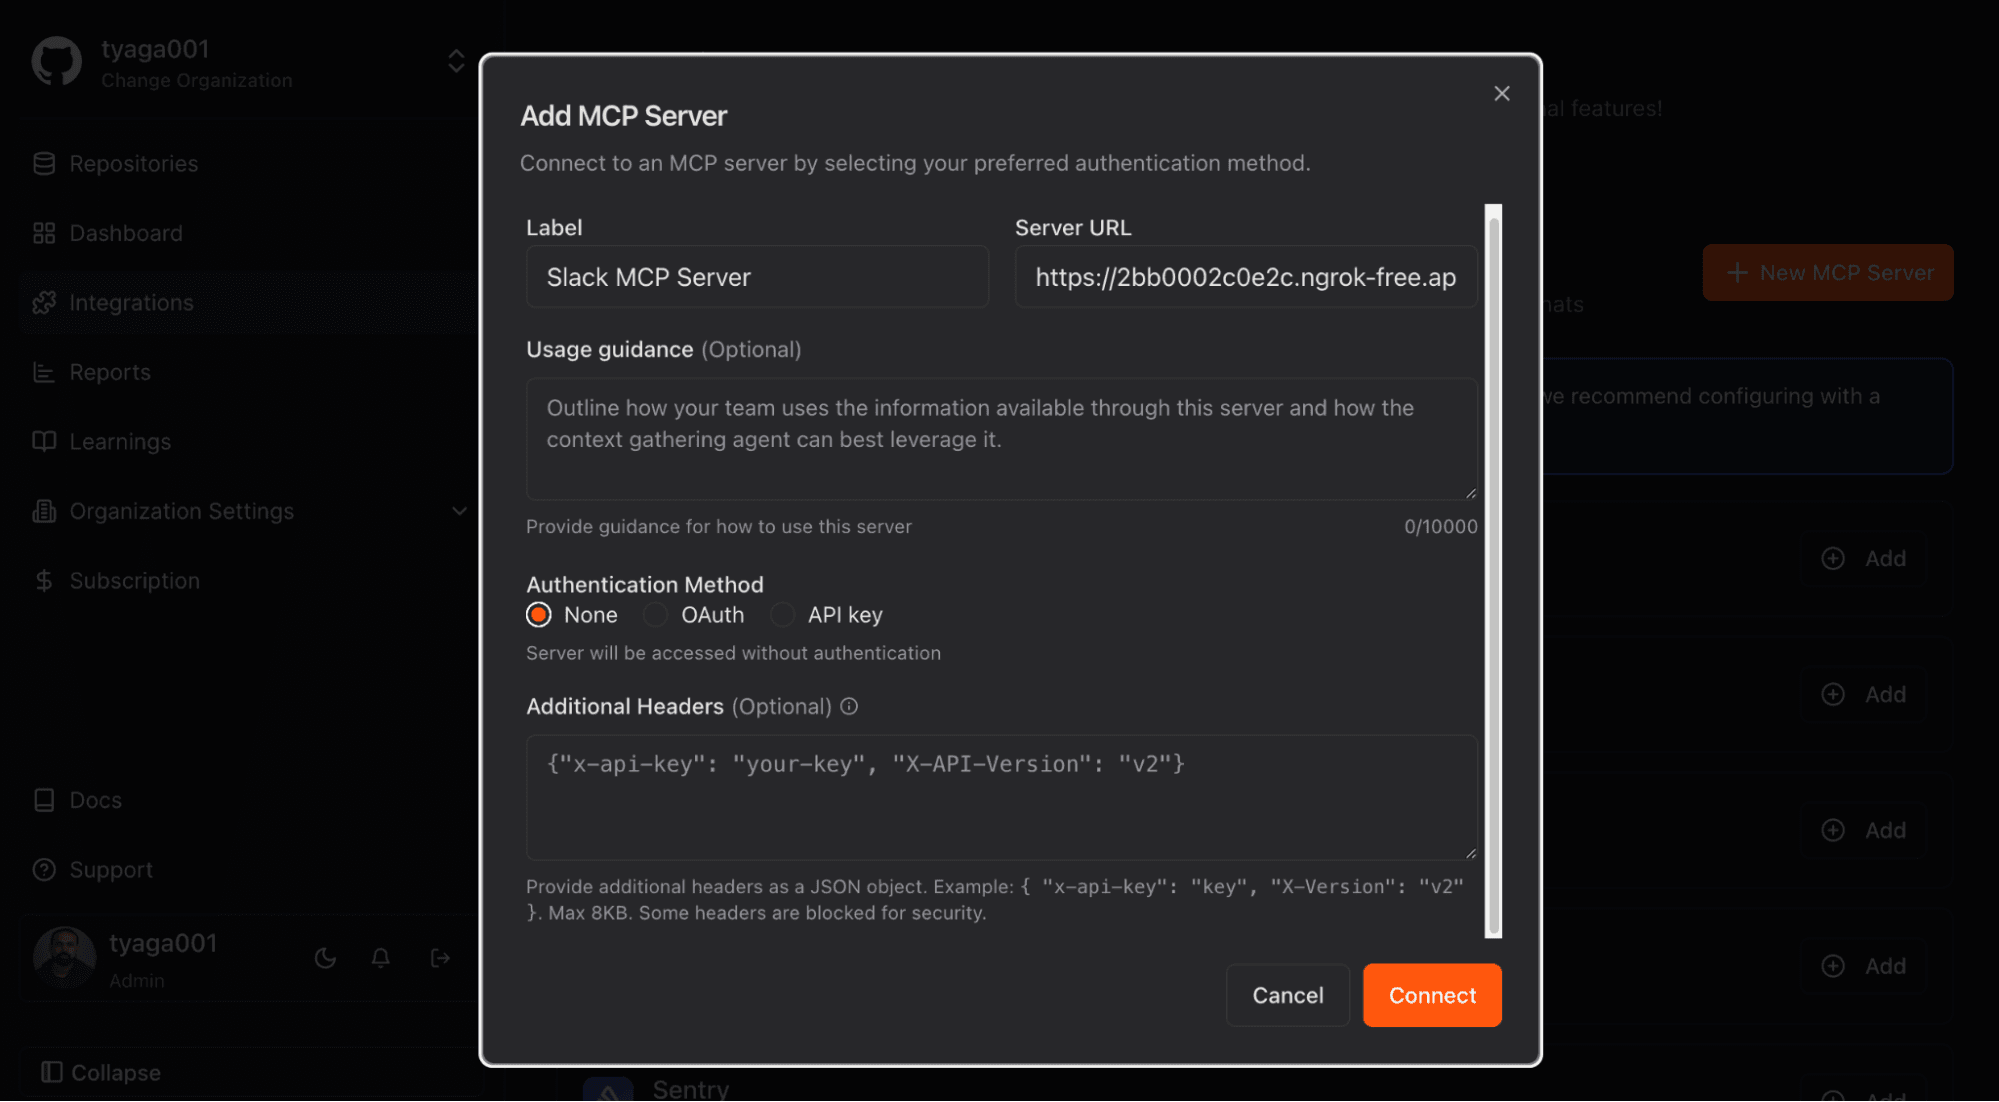Expand the Organization Settings menu
Viewport: 1999px width, 1102px height.
[459, 511]
